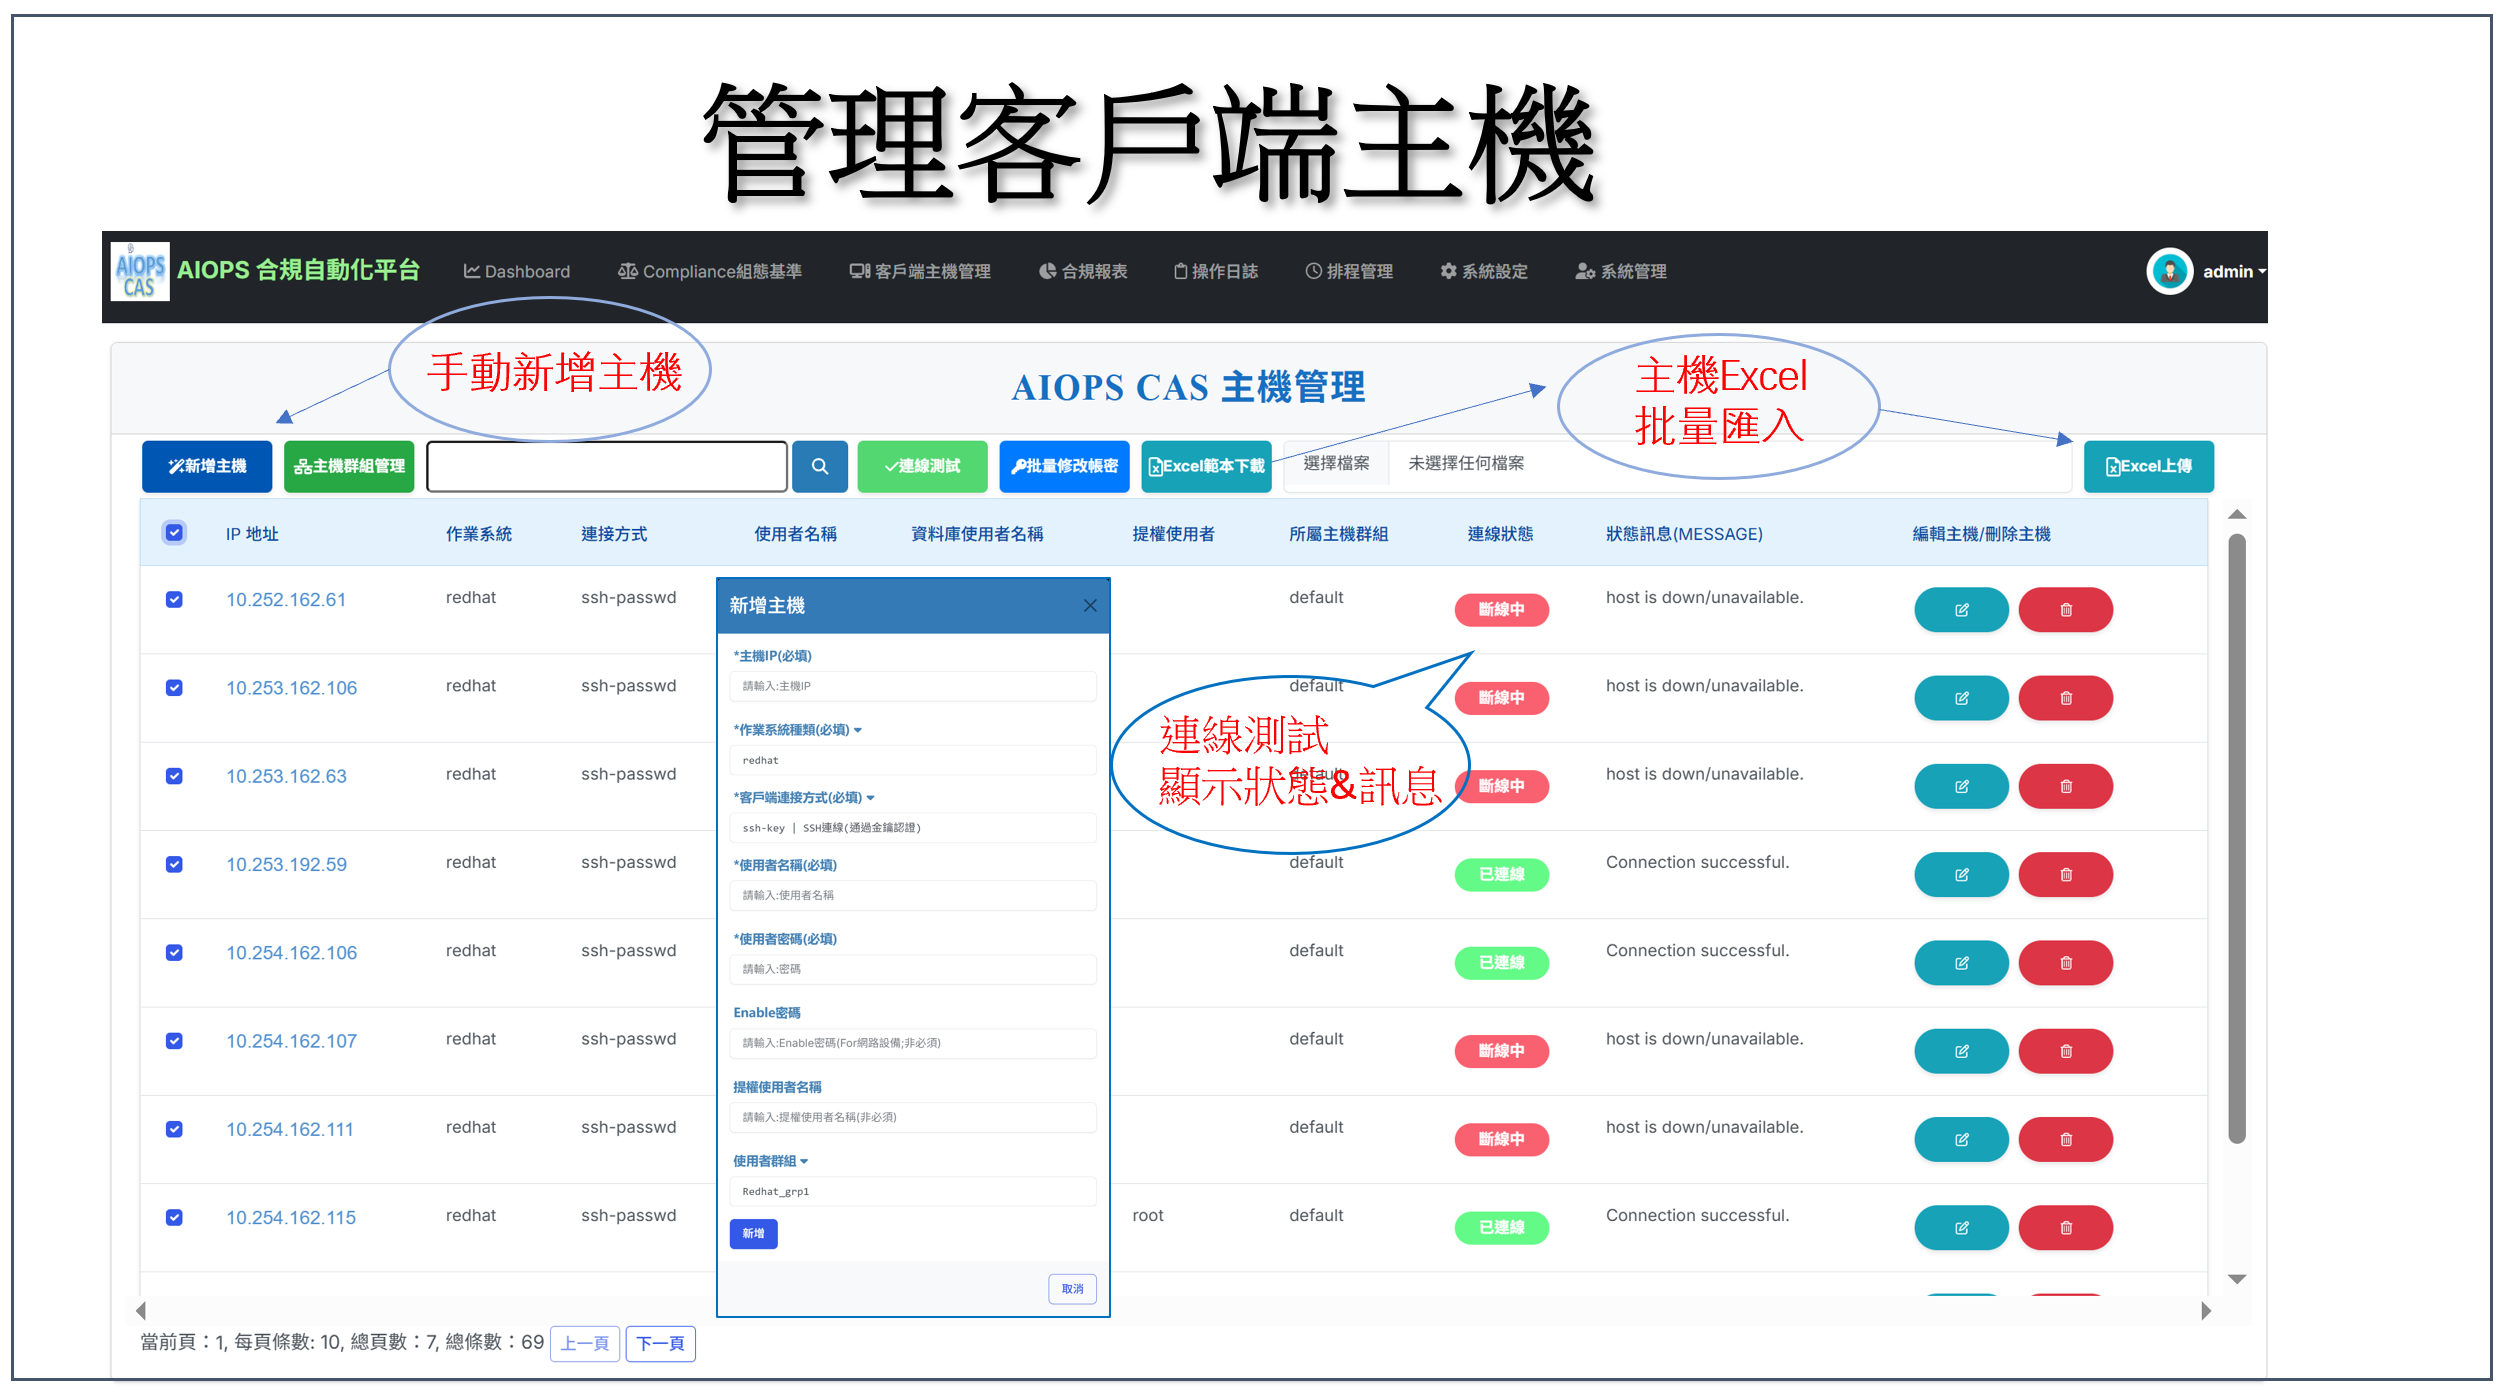This screenshot has width=2508, height=1399.
Task: Click the magnifier search icon button
Action: 819,466
